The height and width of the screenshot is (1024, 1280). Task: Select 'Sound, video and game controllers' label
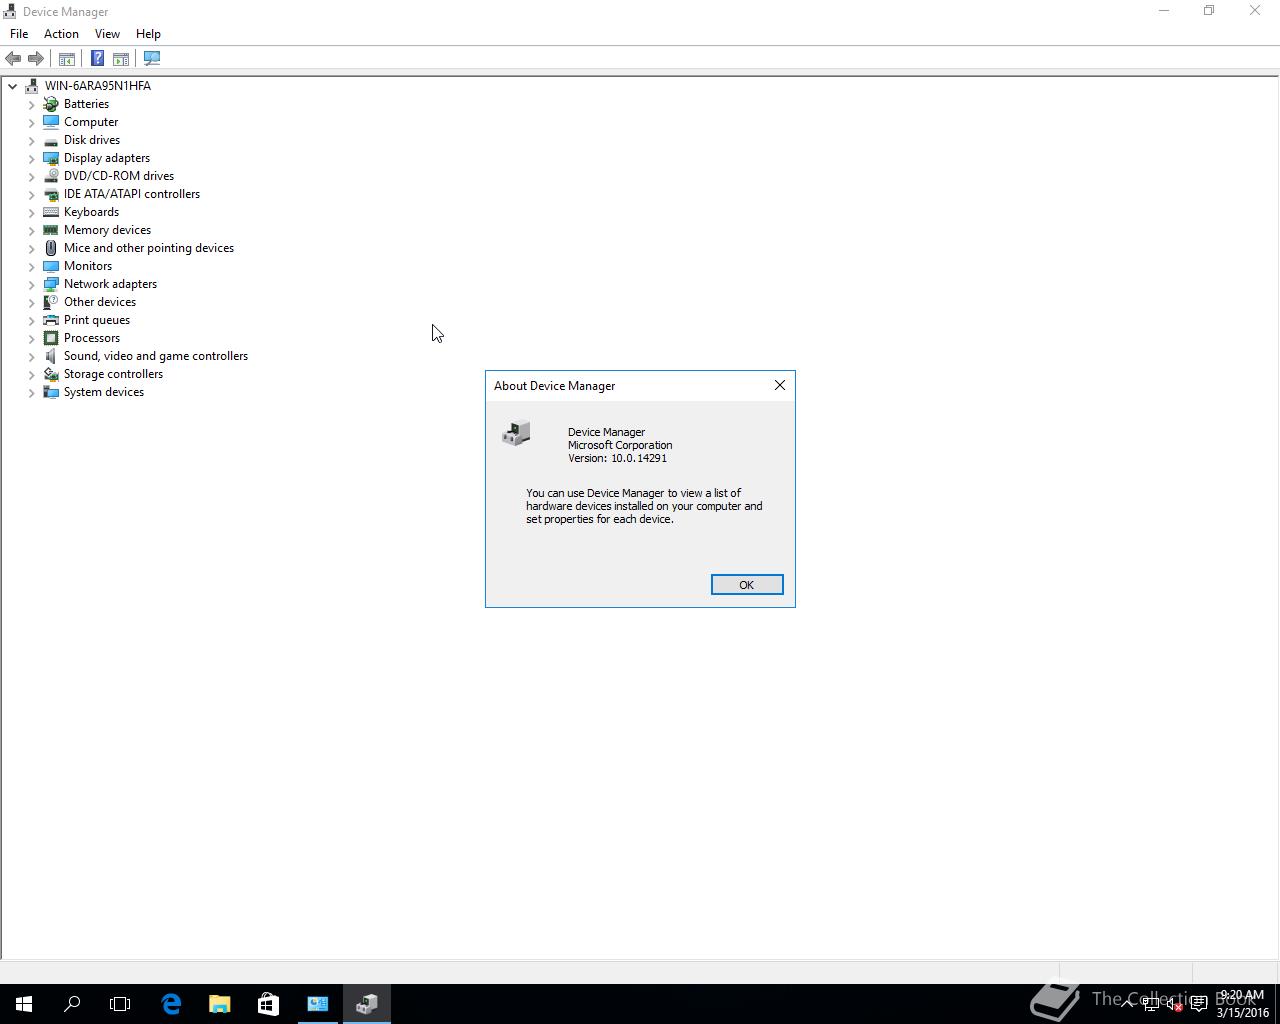pos(156,356)
